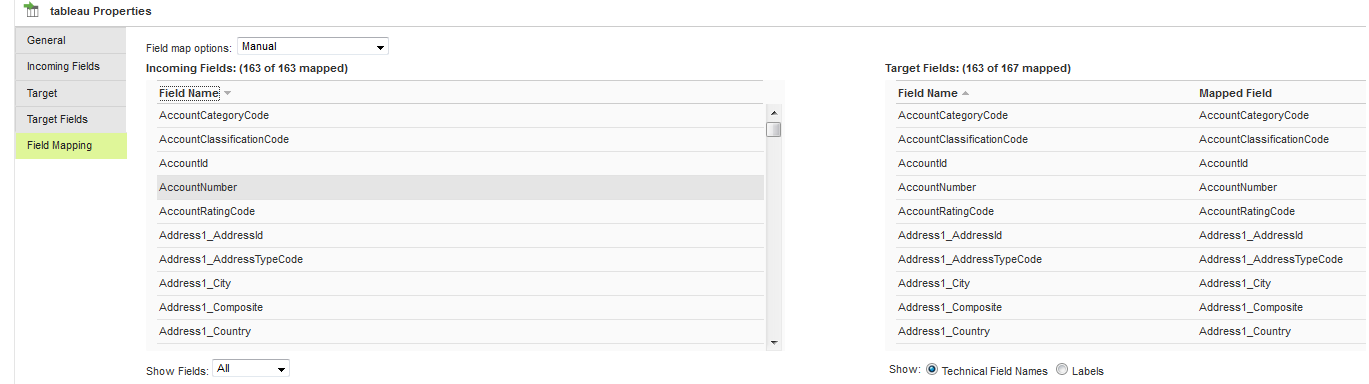Click the Target Field Name sort arrow
The width and height of the screenshot is (1369, 384).
click(x=965, y=93)
